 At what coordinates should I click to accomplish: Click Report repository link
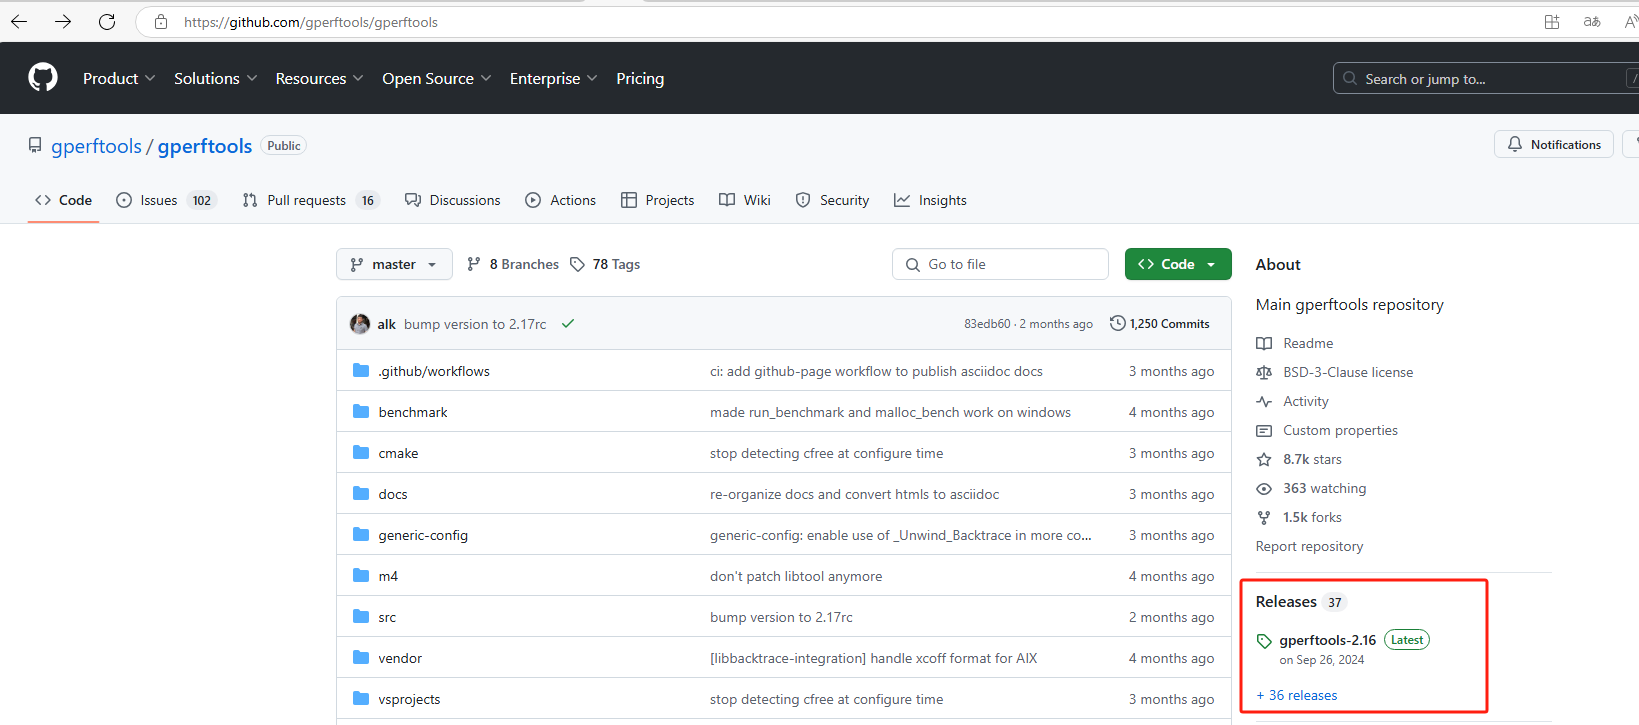[1309, 546]
